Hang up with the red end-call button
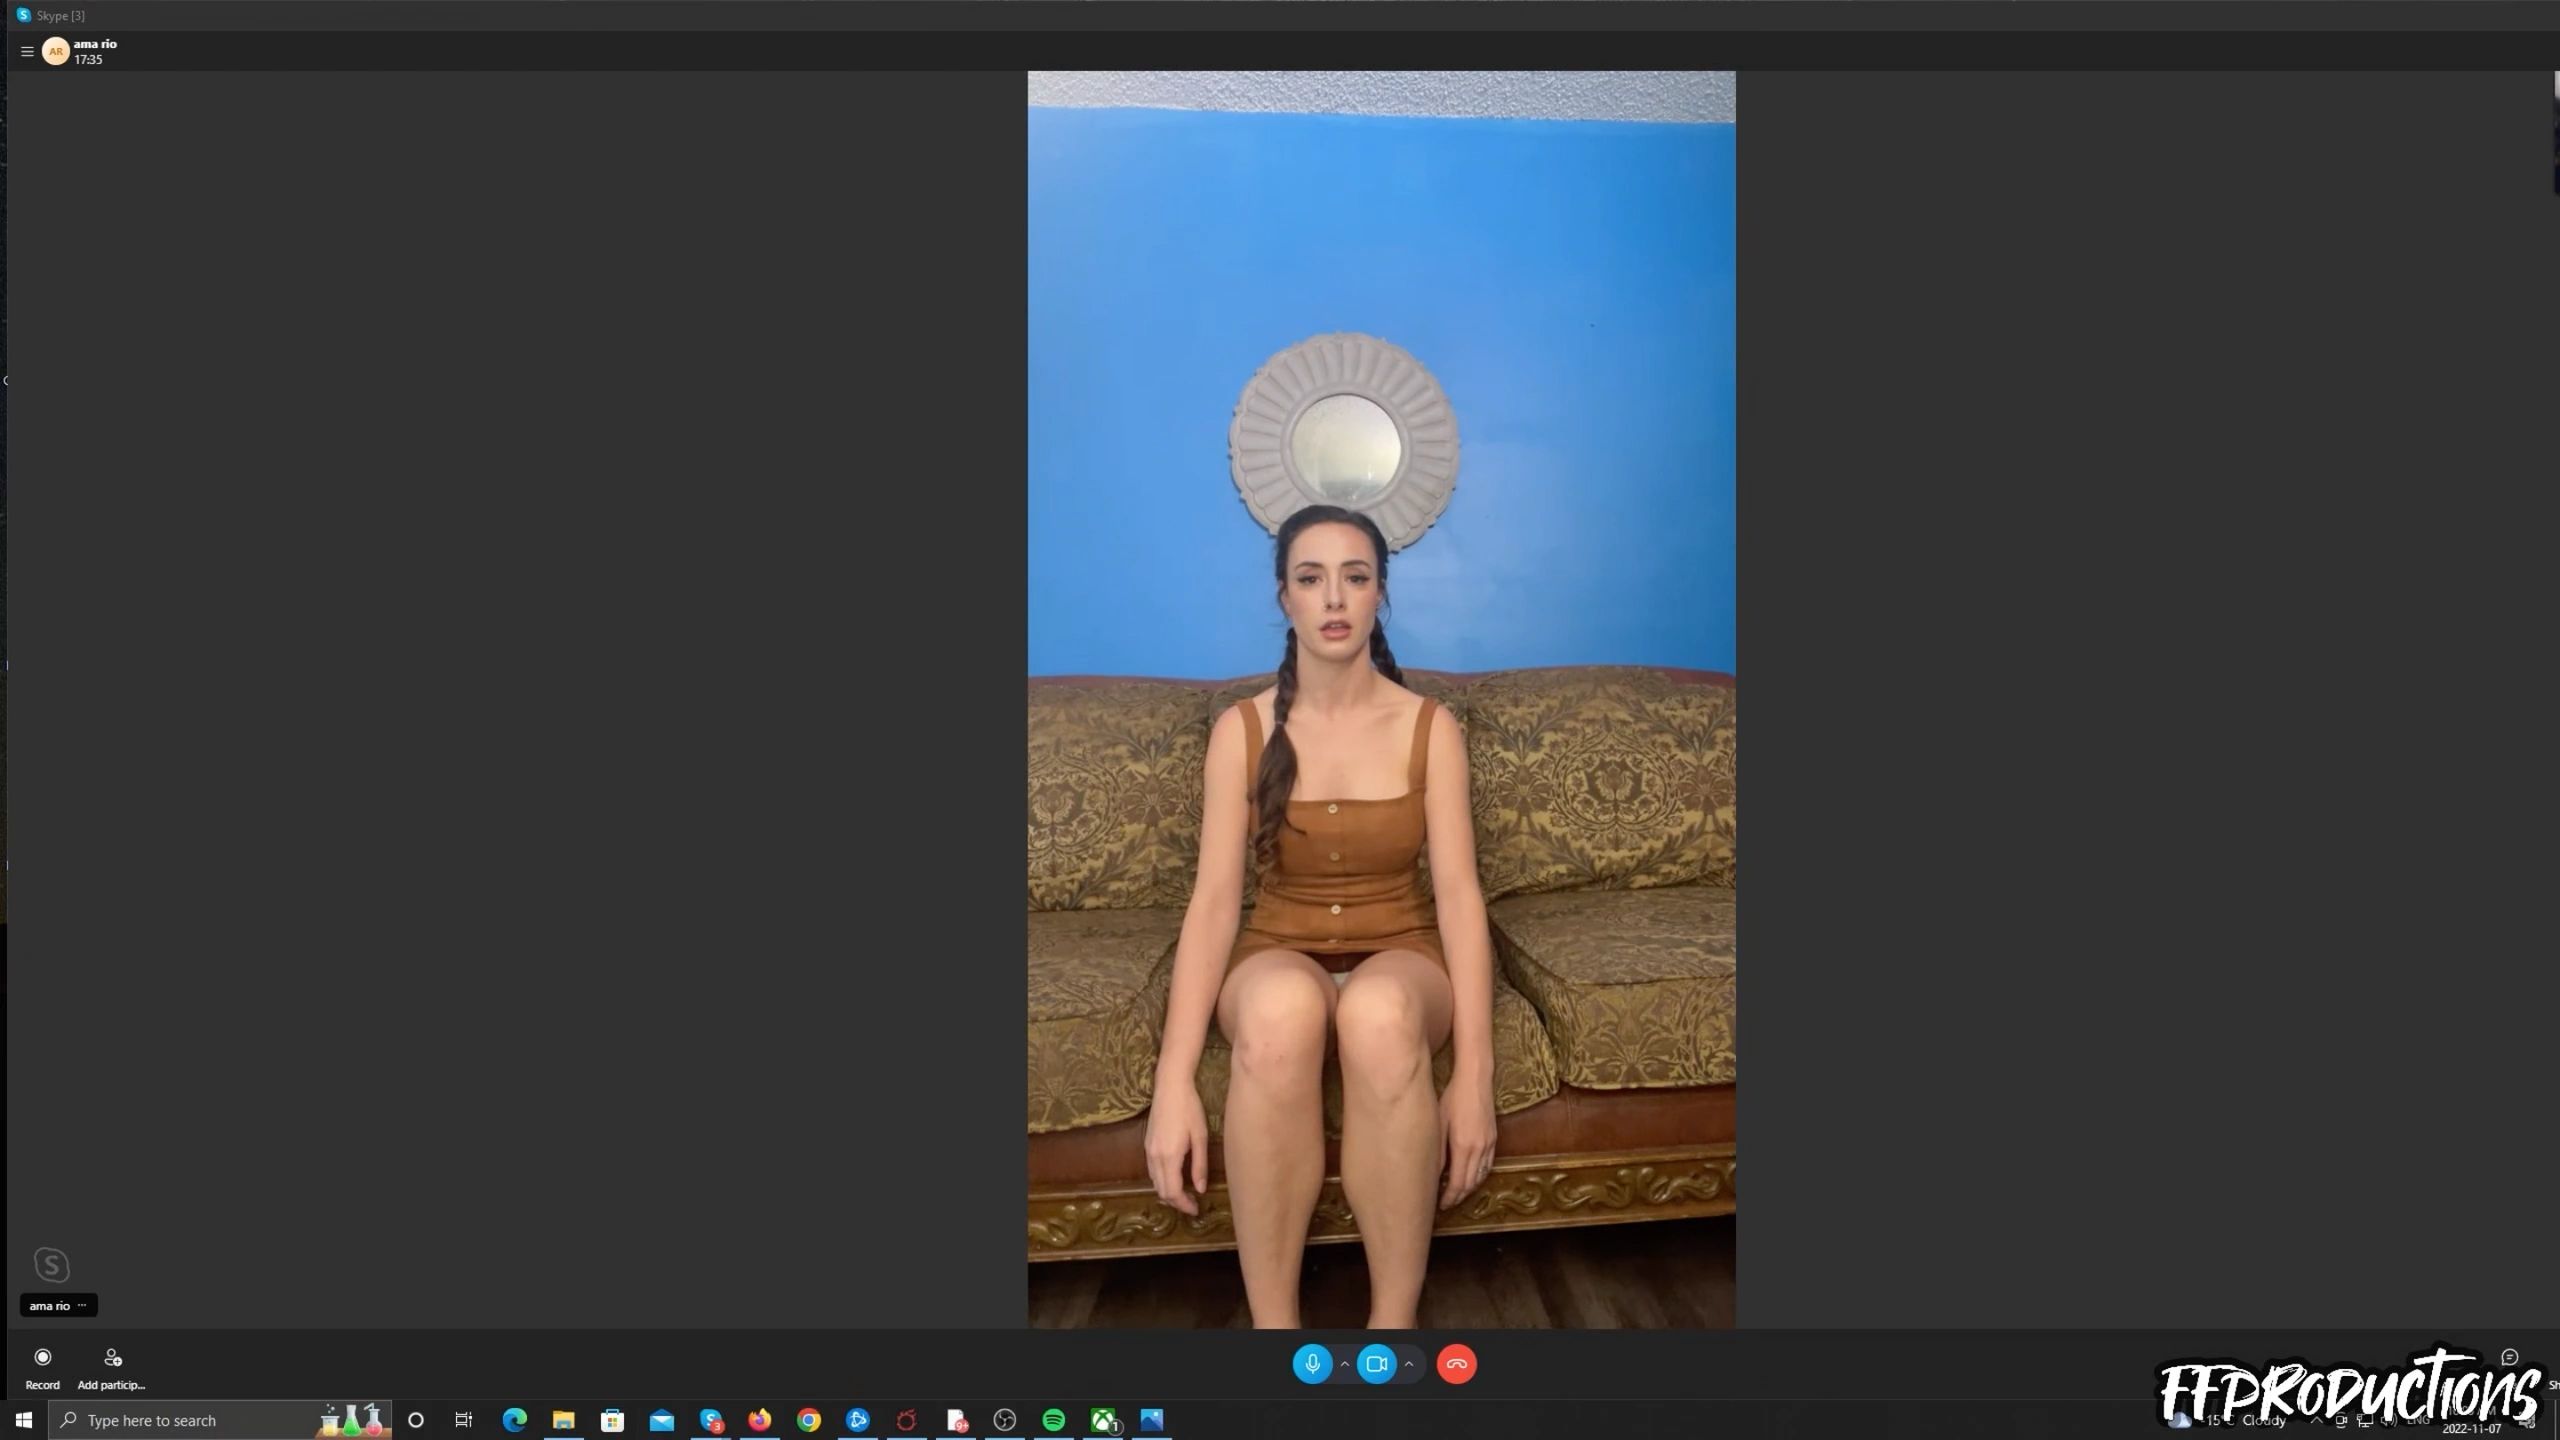2560x1440 pixels. point(1456,1364)
